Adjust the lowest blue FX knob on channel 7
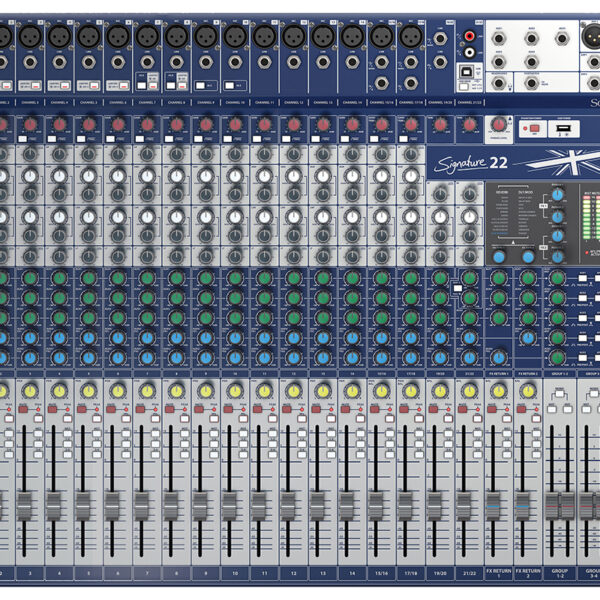This screenshot has width=600, height=600. [x=147, y=358]
